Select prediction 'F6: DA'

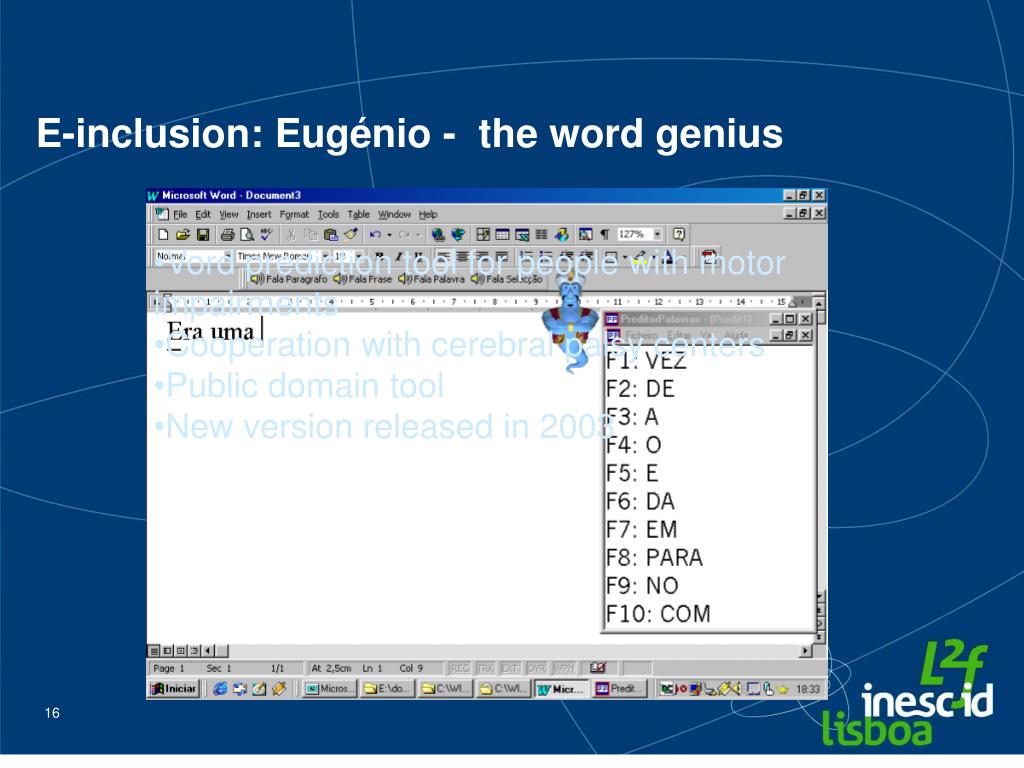click(640, 502)
